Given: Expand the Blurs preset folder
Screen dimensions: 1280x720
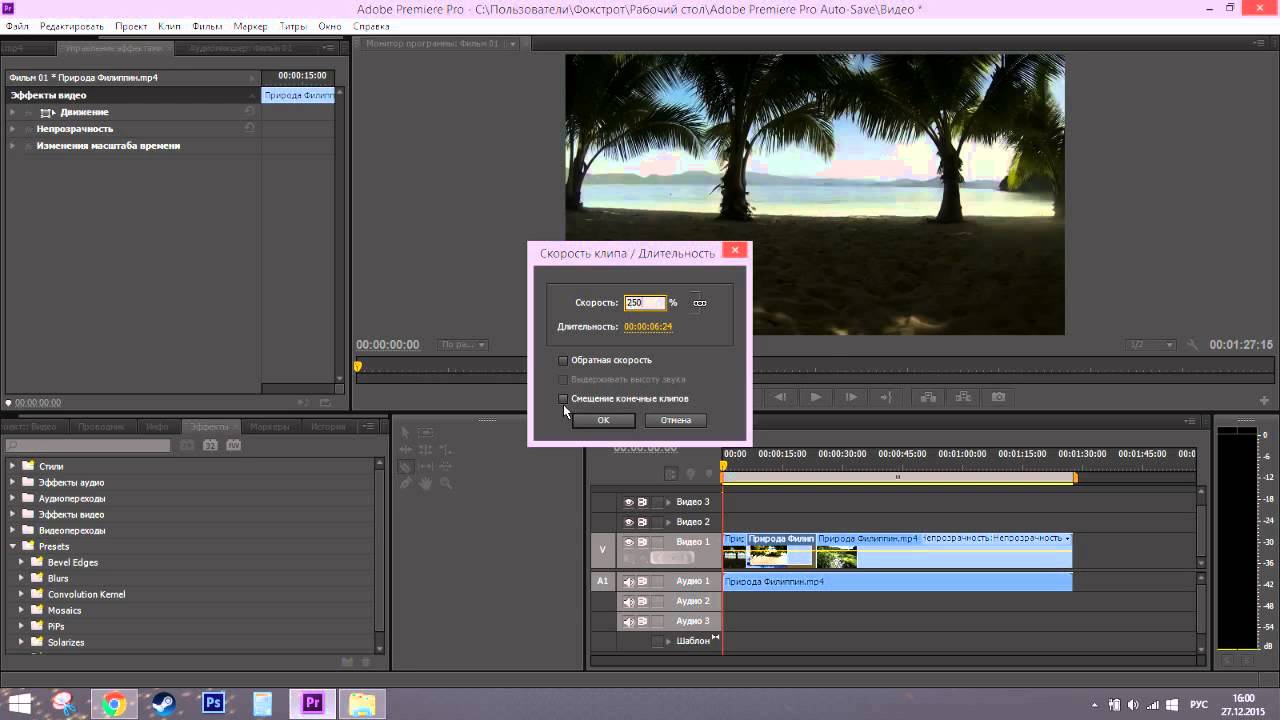Looking at the screenshot, I should click(22, 578).
